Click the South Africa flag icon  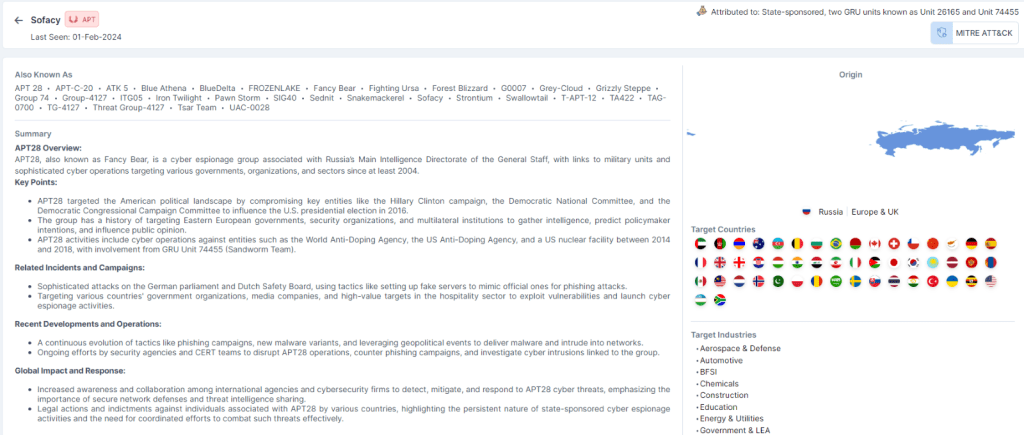click(x=720, y=300)
